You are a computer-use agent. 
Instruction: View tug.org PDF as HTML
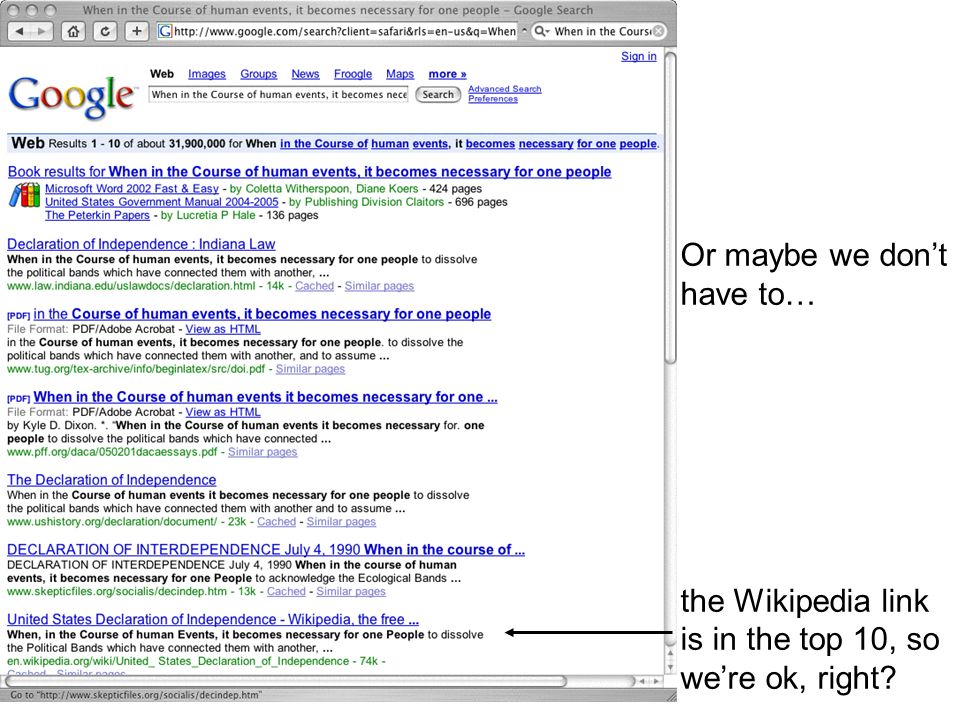click(223, 329)
